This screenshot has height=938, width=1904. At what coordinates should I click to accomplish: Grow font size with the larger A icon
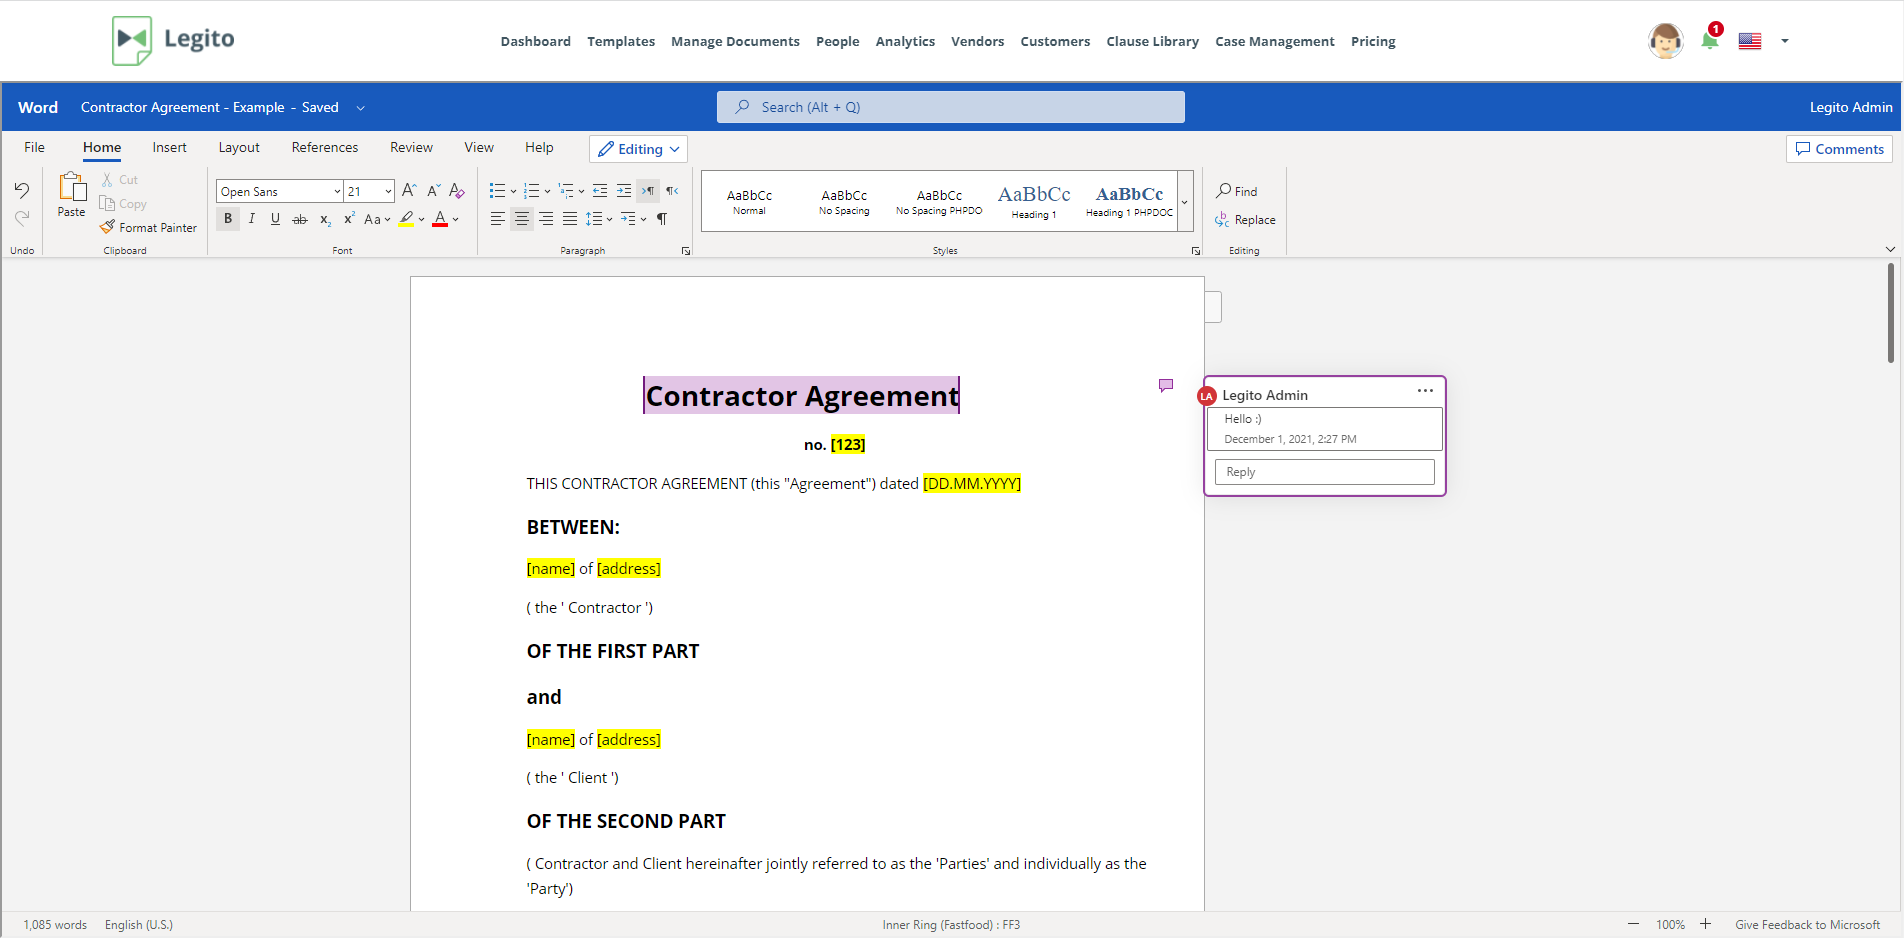coord(409,190)
